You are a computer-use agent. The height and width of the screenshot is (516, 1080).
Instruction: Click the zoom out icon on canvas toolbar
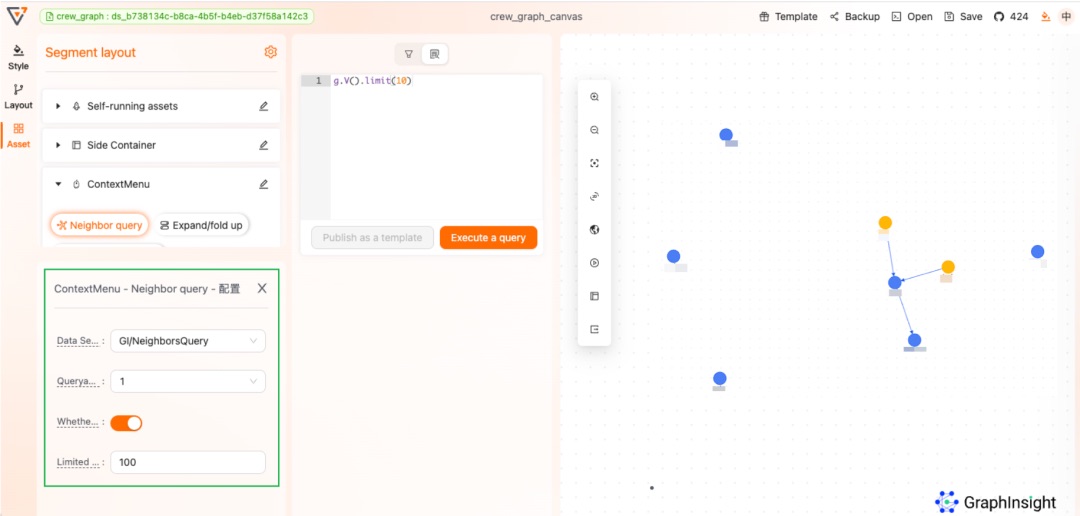click(x=594, y=130)
